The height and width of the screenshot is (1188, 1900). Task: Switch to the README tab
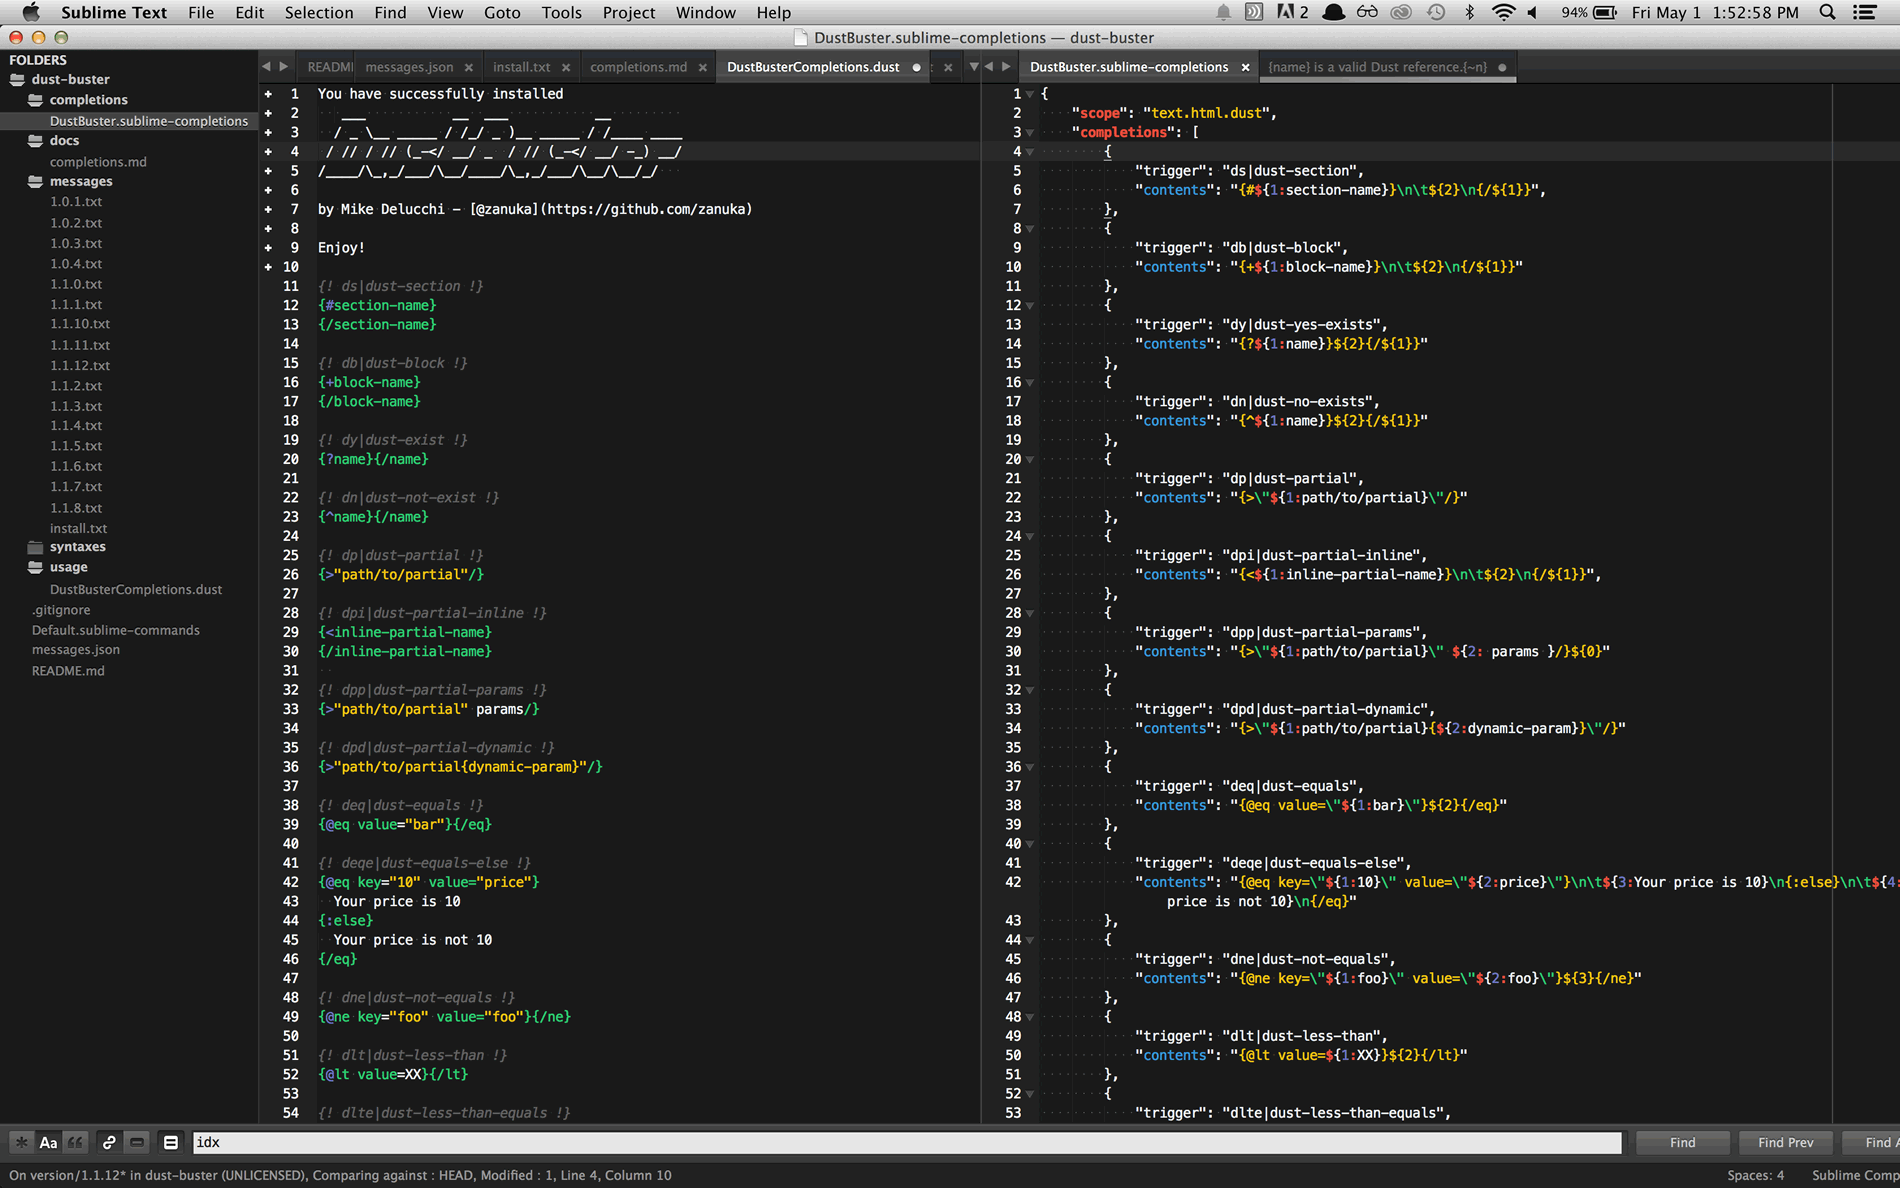point(329,67)
